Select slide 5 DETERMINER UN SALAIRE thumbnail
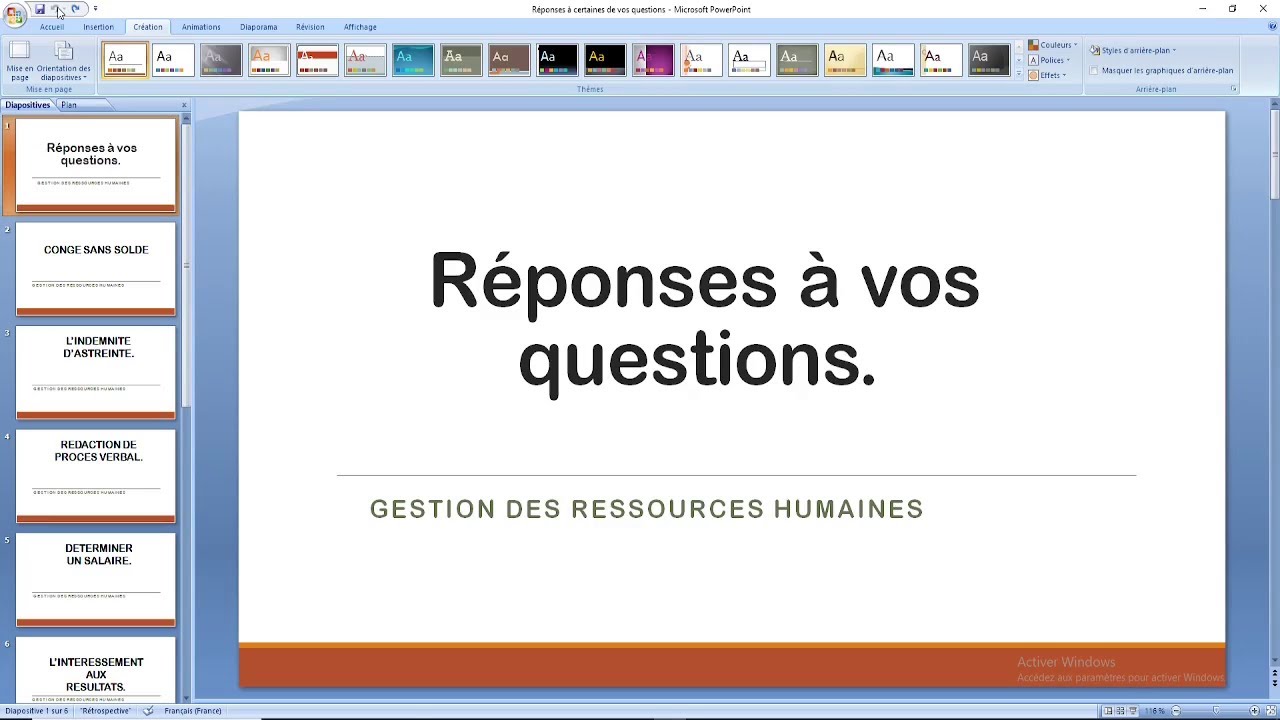1280x720 pixels. coord(95,580)
